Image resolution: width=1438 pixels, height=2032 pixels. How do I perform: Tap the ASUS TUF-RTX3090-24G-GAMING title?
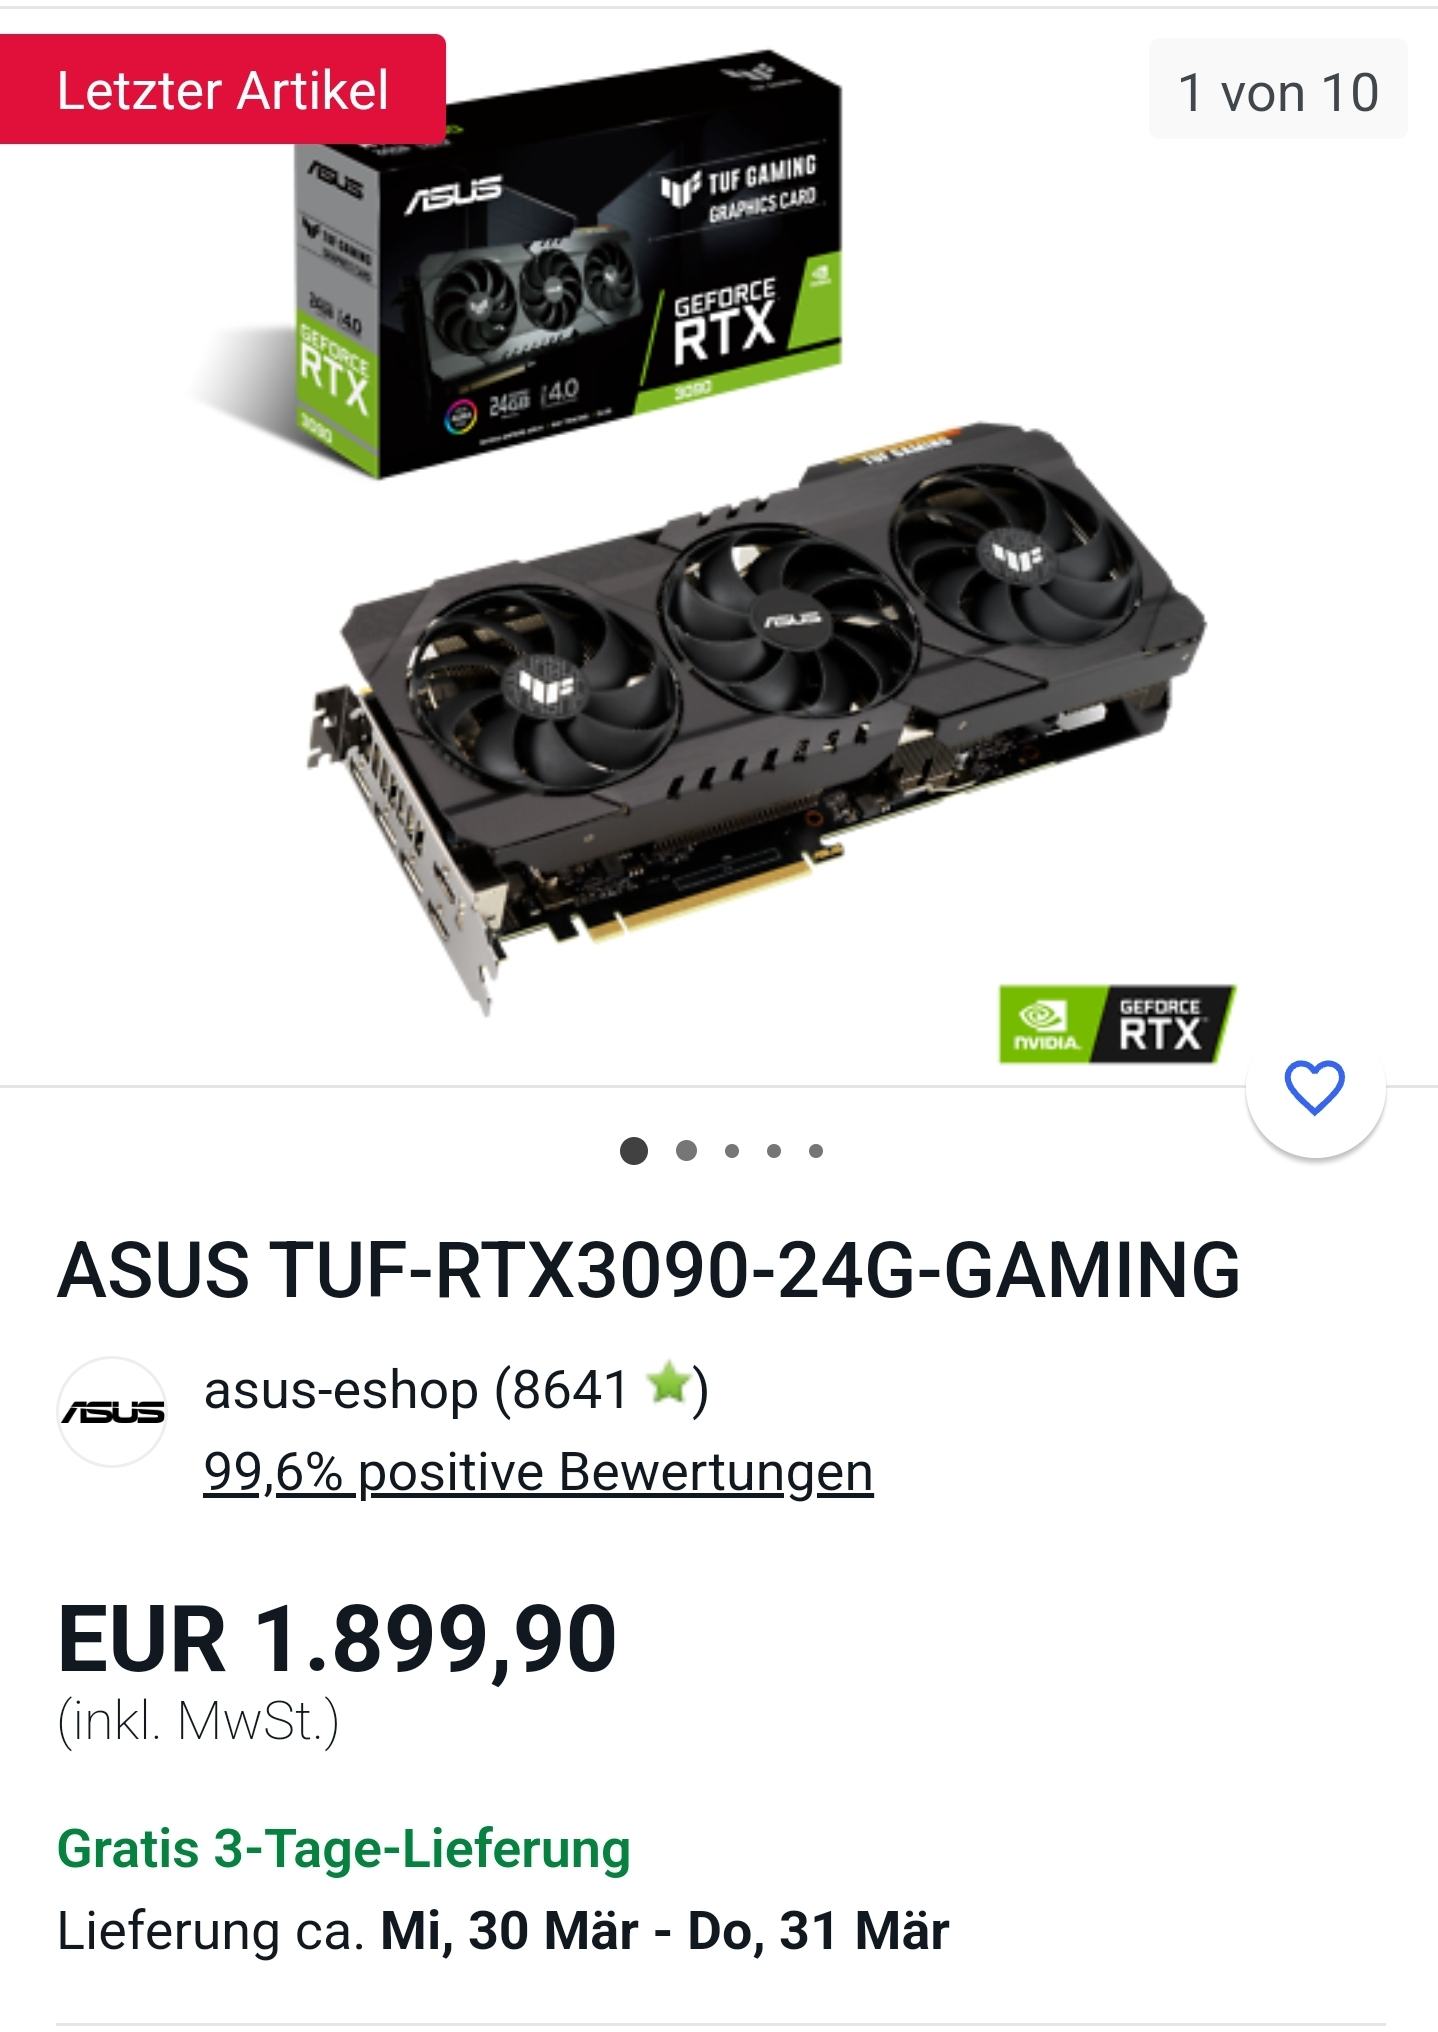[649, 1270]
